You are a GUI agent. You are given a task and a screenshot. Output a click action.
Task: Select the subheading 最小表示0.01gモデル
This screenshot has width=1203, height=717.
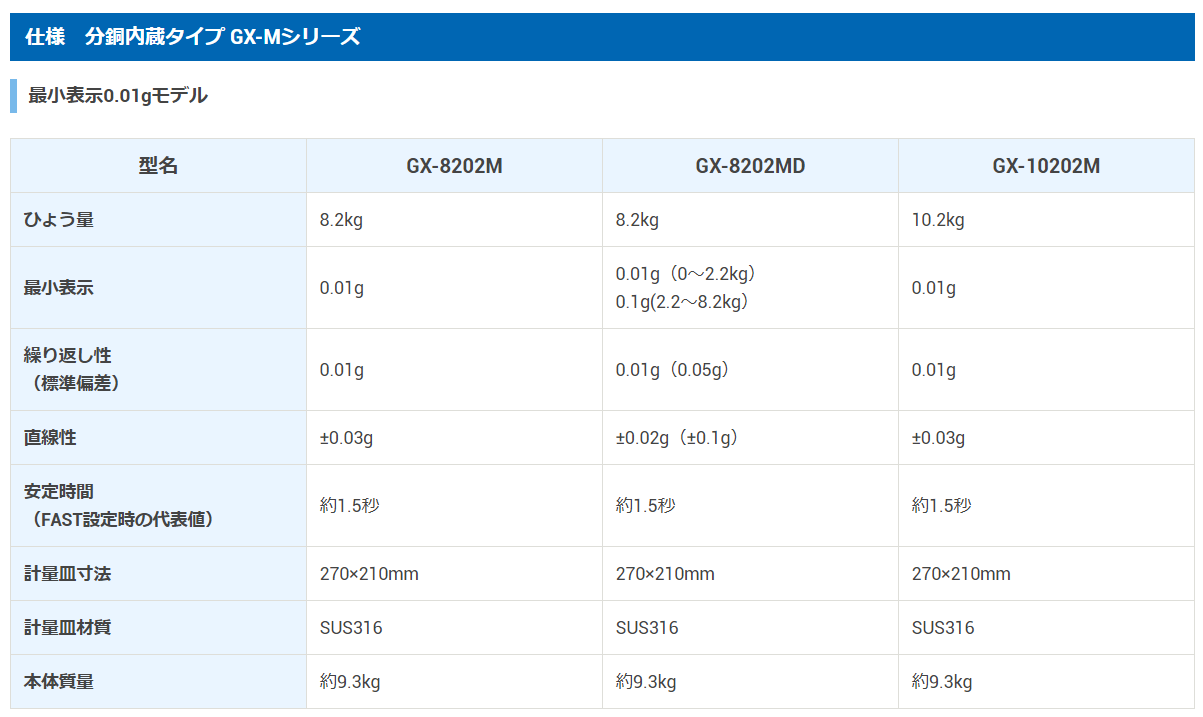coord(118,96)
